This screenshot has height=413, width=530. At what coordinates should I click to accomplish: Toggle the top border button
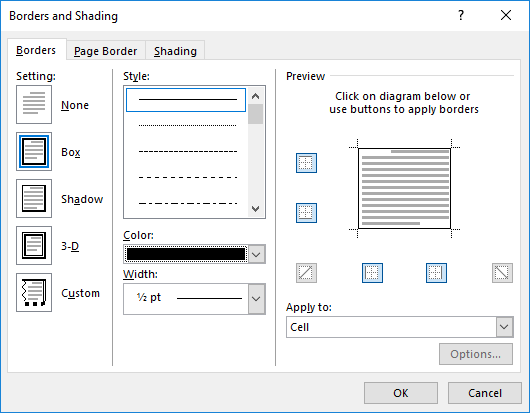tap(306, 163)
